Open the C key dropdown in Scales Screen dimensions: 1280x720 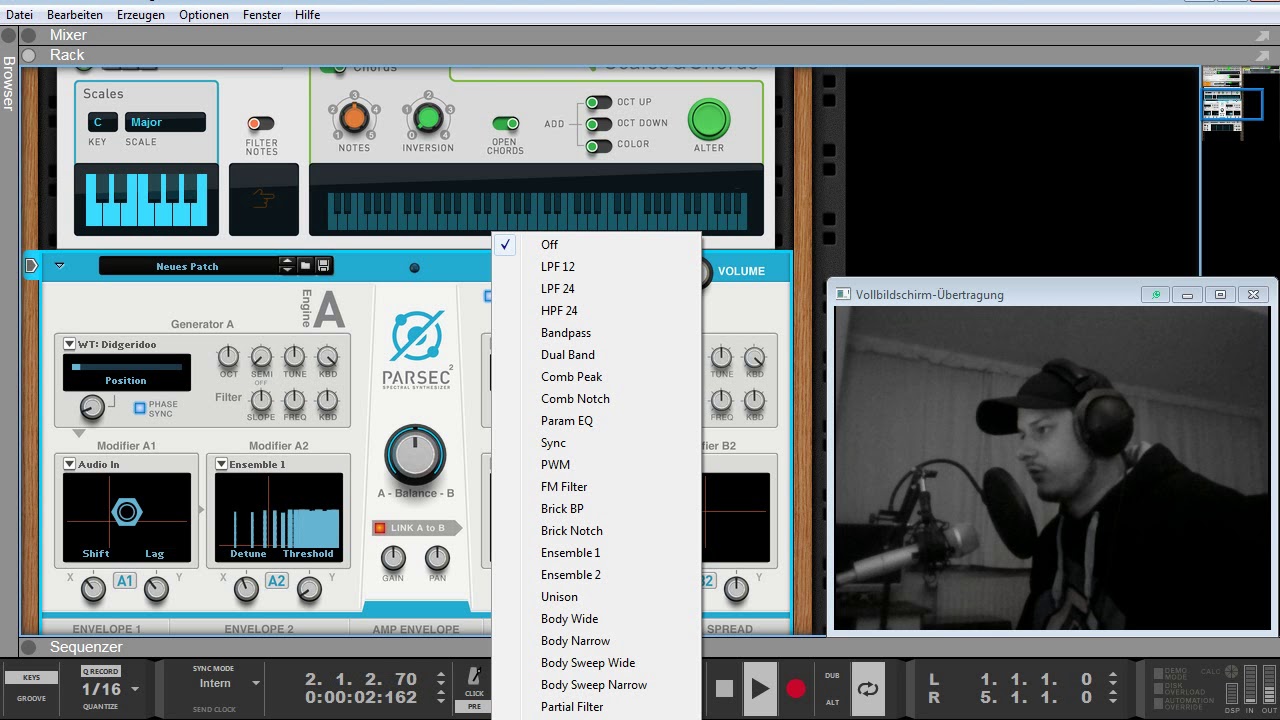point(102,122)
